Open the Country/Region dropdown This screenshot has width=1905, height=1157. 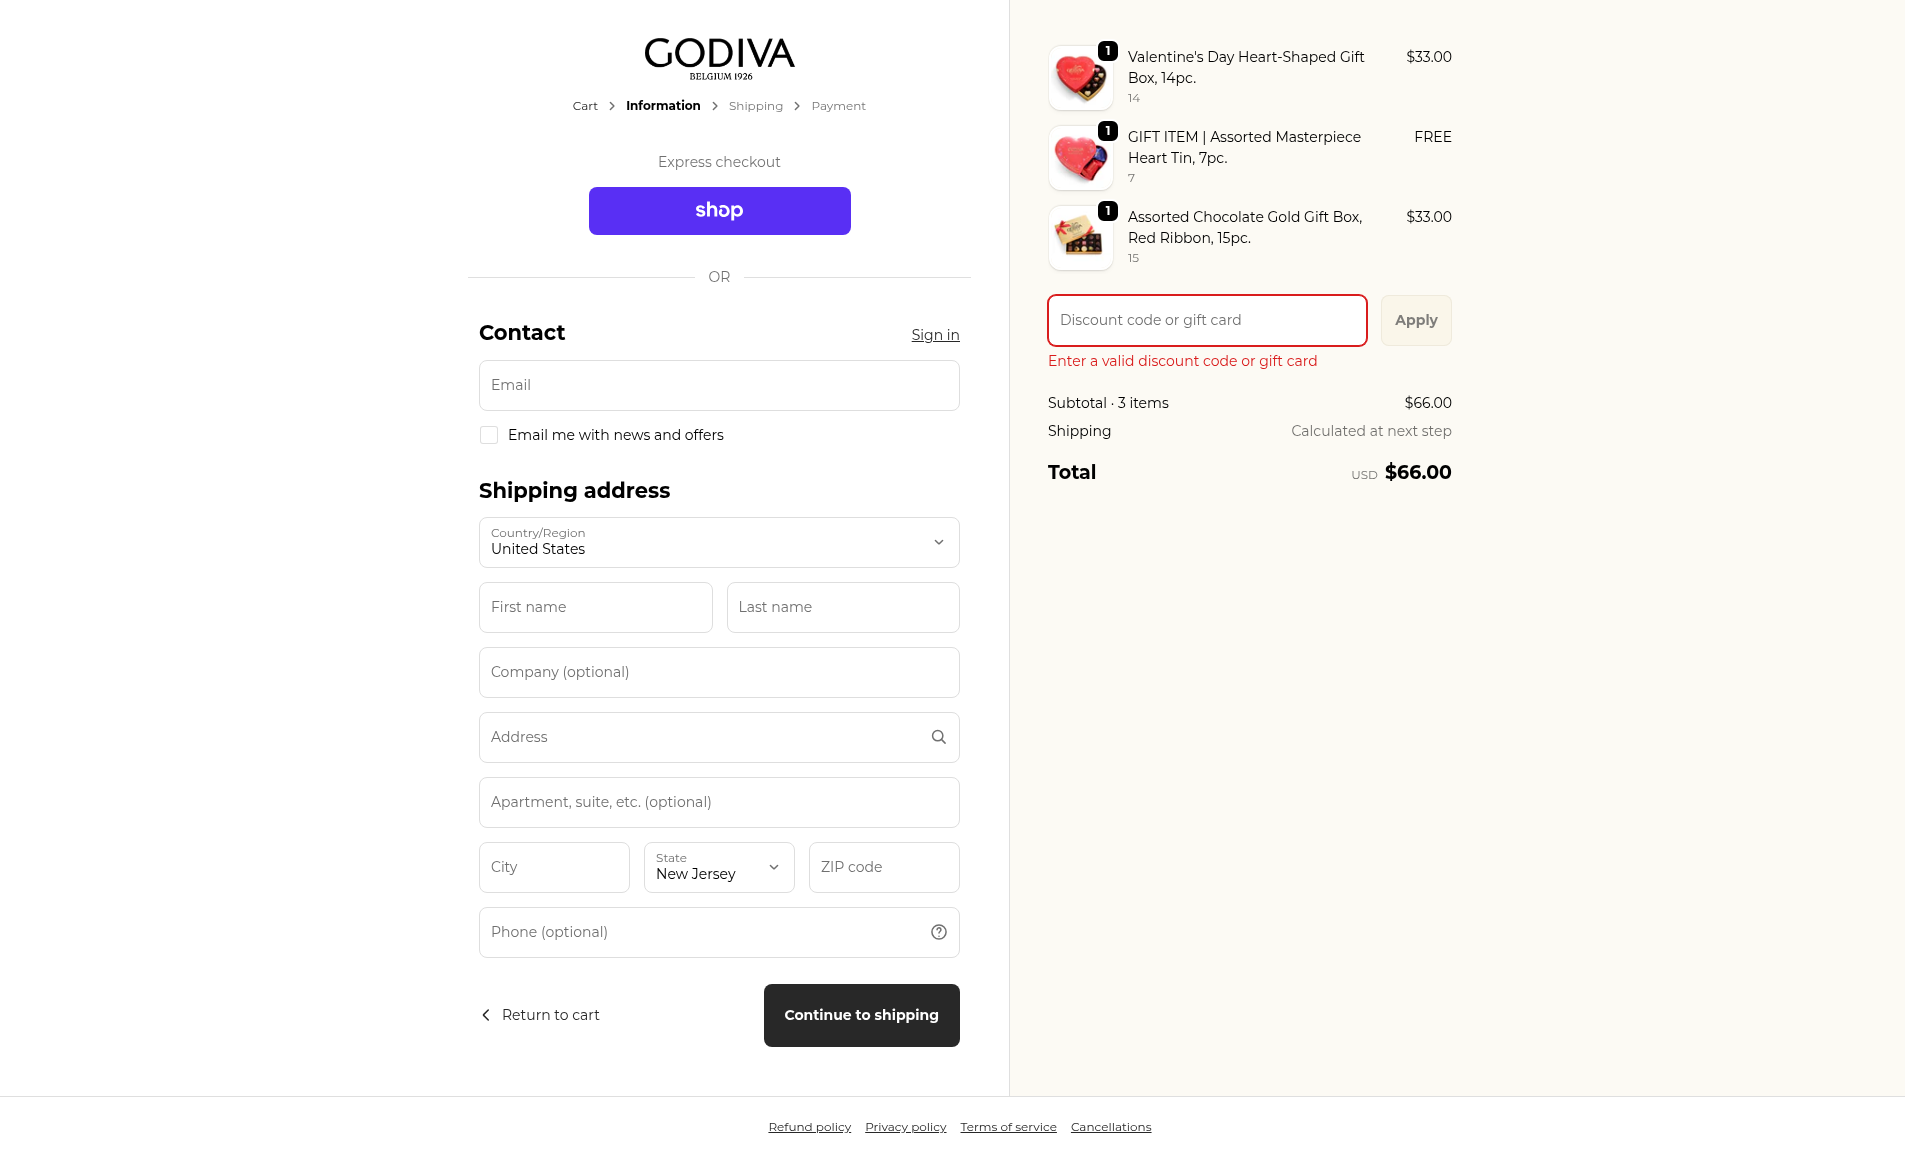click(x=719, y=542)
